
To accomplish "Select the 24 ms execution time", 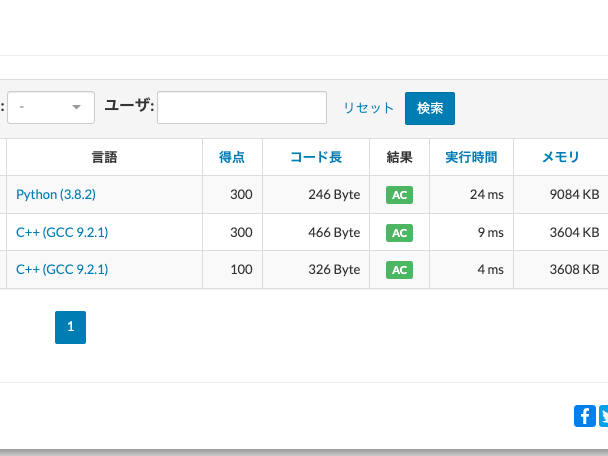I will coord(487,194).
